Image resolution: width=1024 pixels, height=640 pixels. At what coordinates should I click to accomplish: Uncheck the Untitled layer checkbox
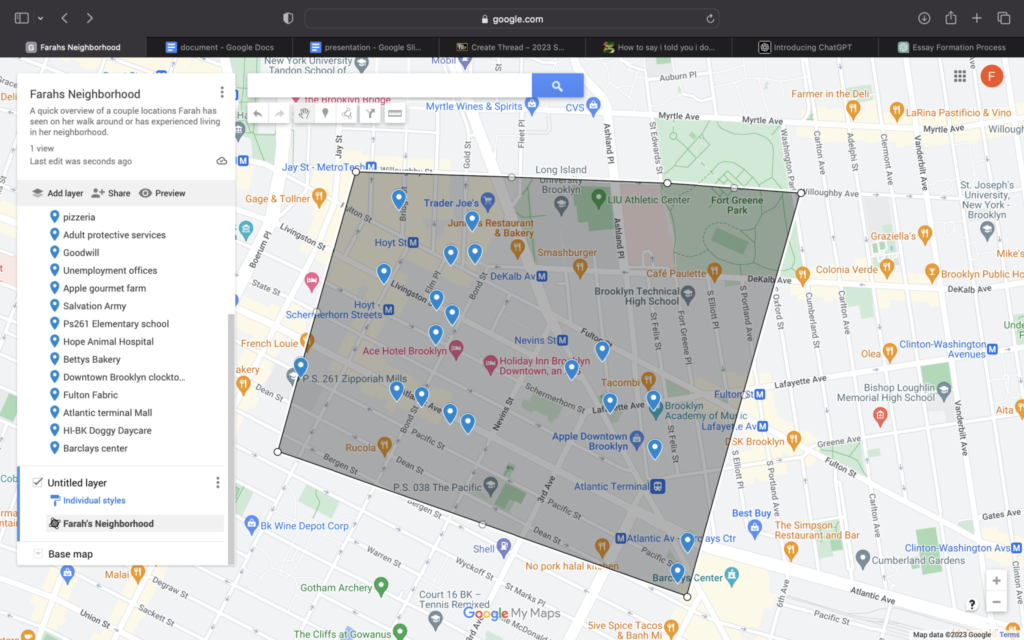(x=37, y=483)
